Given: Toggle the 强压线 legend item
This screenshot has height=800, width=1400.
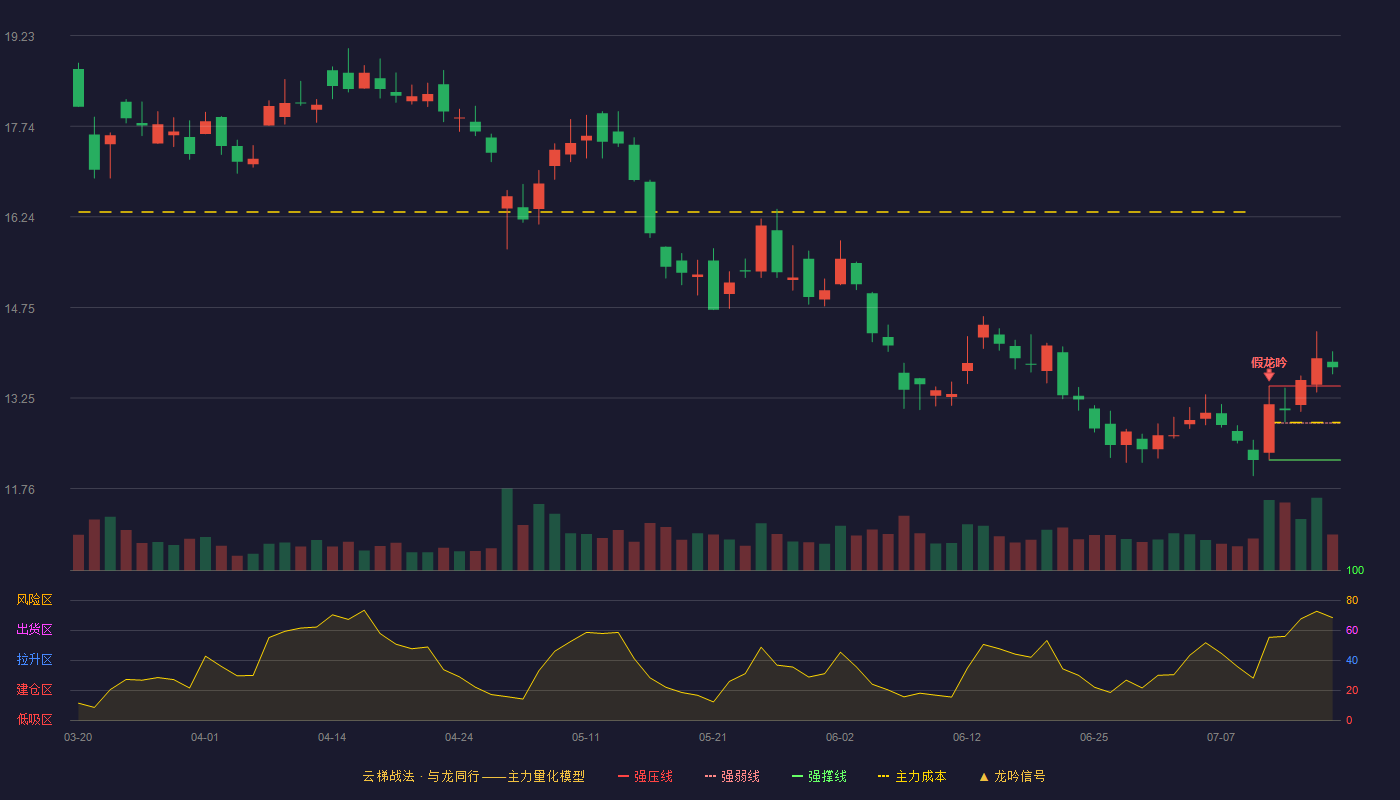Looking at the screenshot, I should coord(645,776).
